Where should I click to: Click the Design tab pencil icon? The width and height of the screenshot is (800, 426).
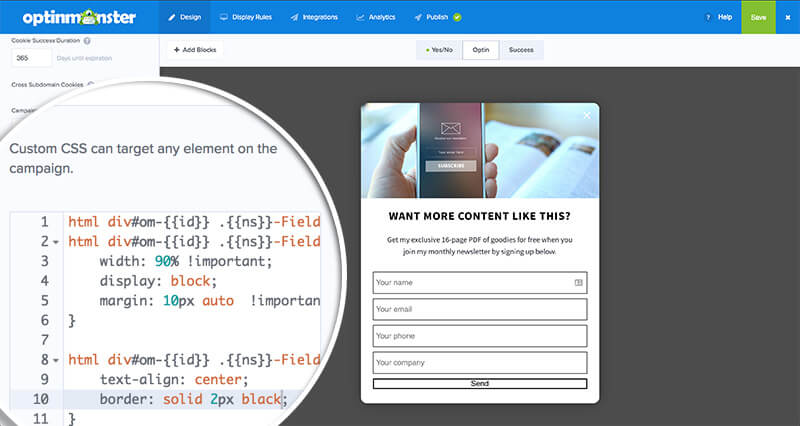pos(171,17)
